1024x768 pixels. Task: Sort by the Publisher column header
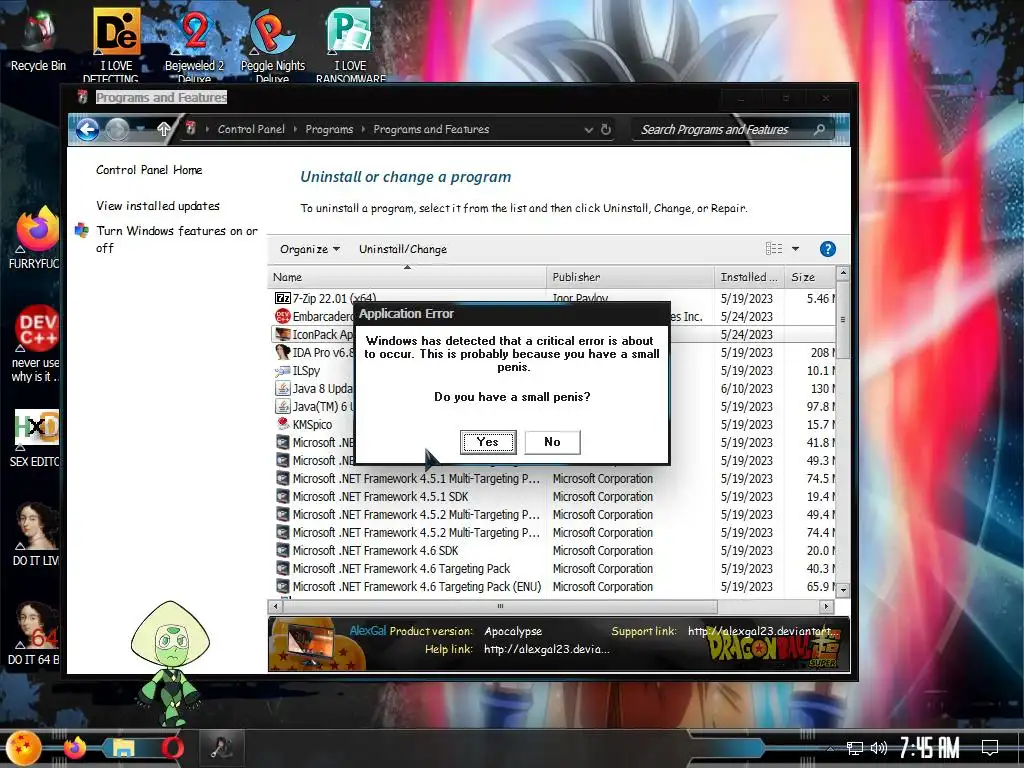click(x=630, y=277)
